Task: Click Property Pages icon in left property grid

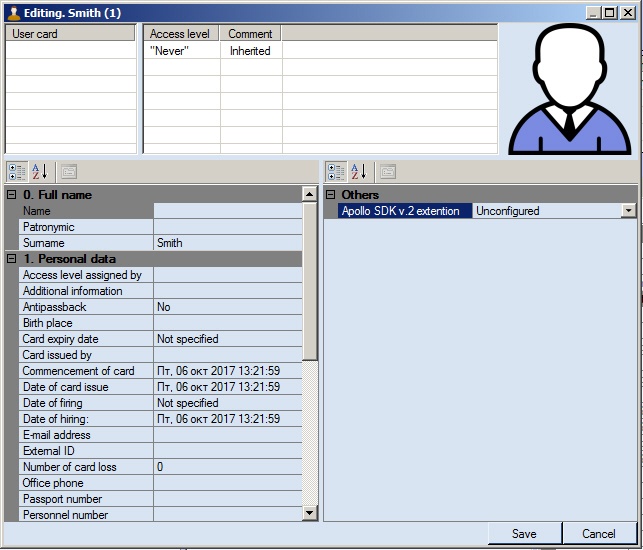Action: click(x=69, y=172)
